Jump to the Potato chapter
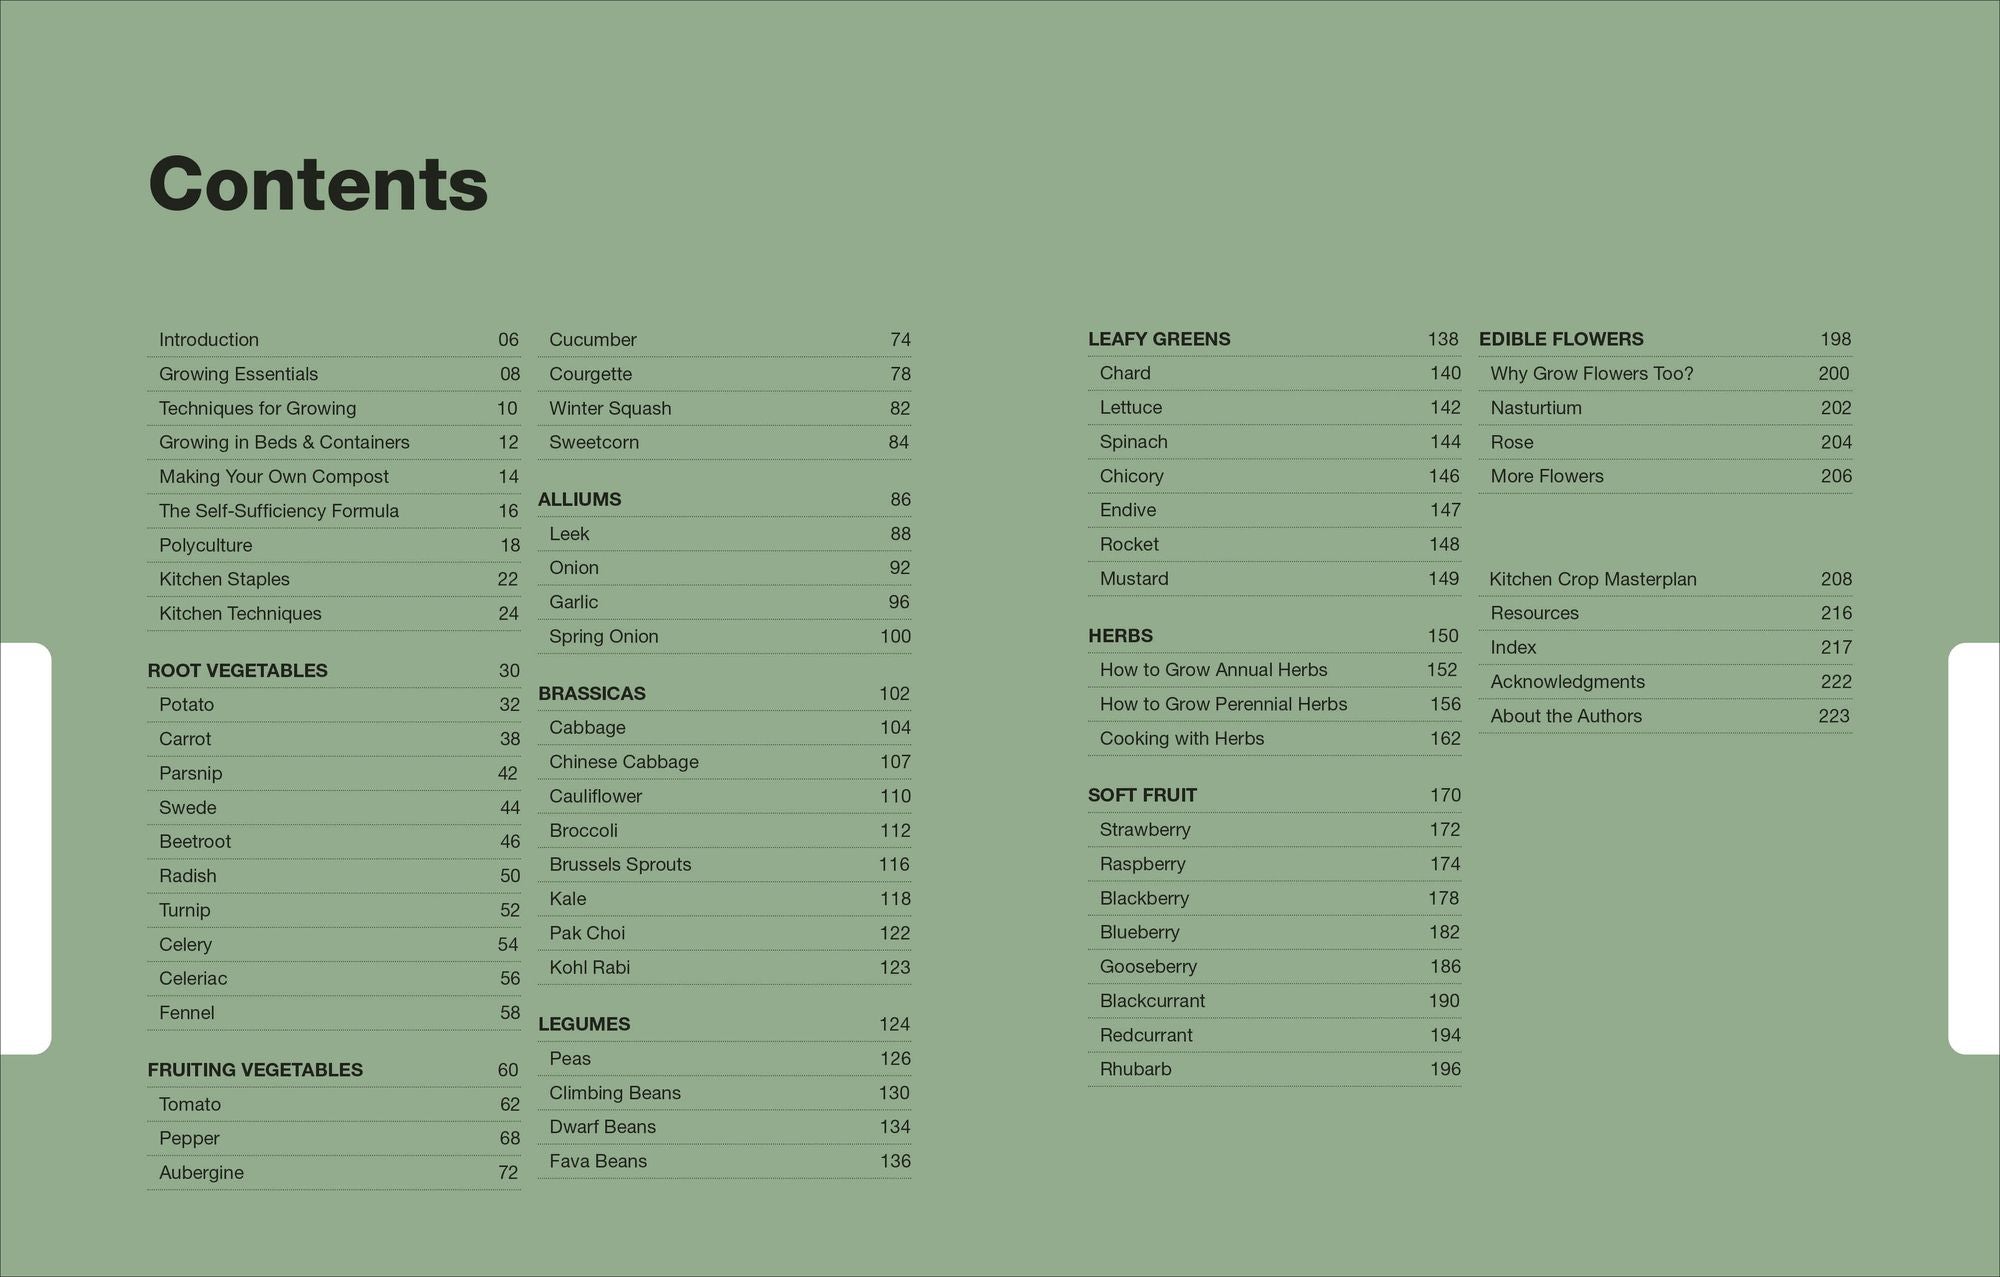This screenshot has height=1277, width=2000. click(187, 705)
